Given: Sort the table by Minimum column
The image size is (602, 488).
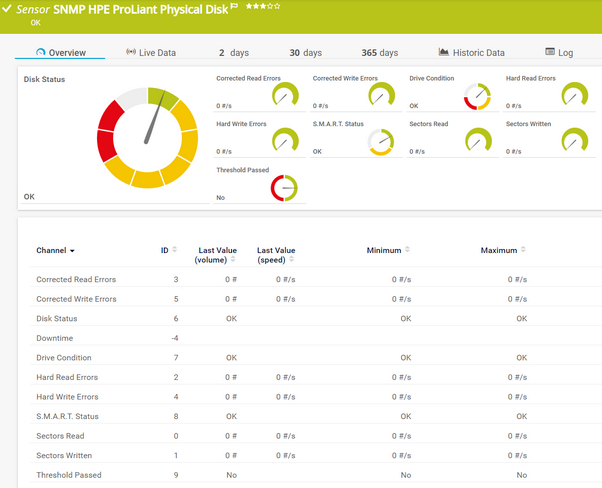Looking at the screenshot, I should click(384, 250).
